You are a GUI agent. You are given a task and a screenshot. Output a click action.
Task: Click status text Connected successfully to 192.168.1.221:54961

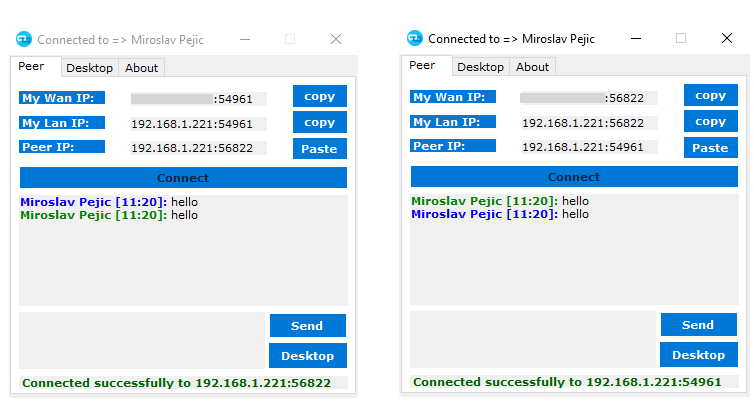pos(567,382)
